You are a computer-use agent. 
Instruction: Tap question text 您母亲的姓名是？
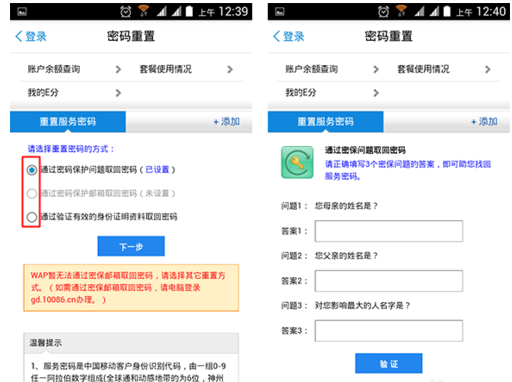346,206
